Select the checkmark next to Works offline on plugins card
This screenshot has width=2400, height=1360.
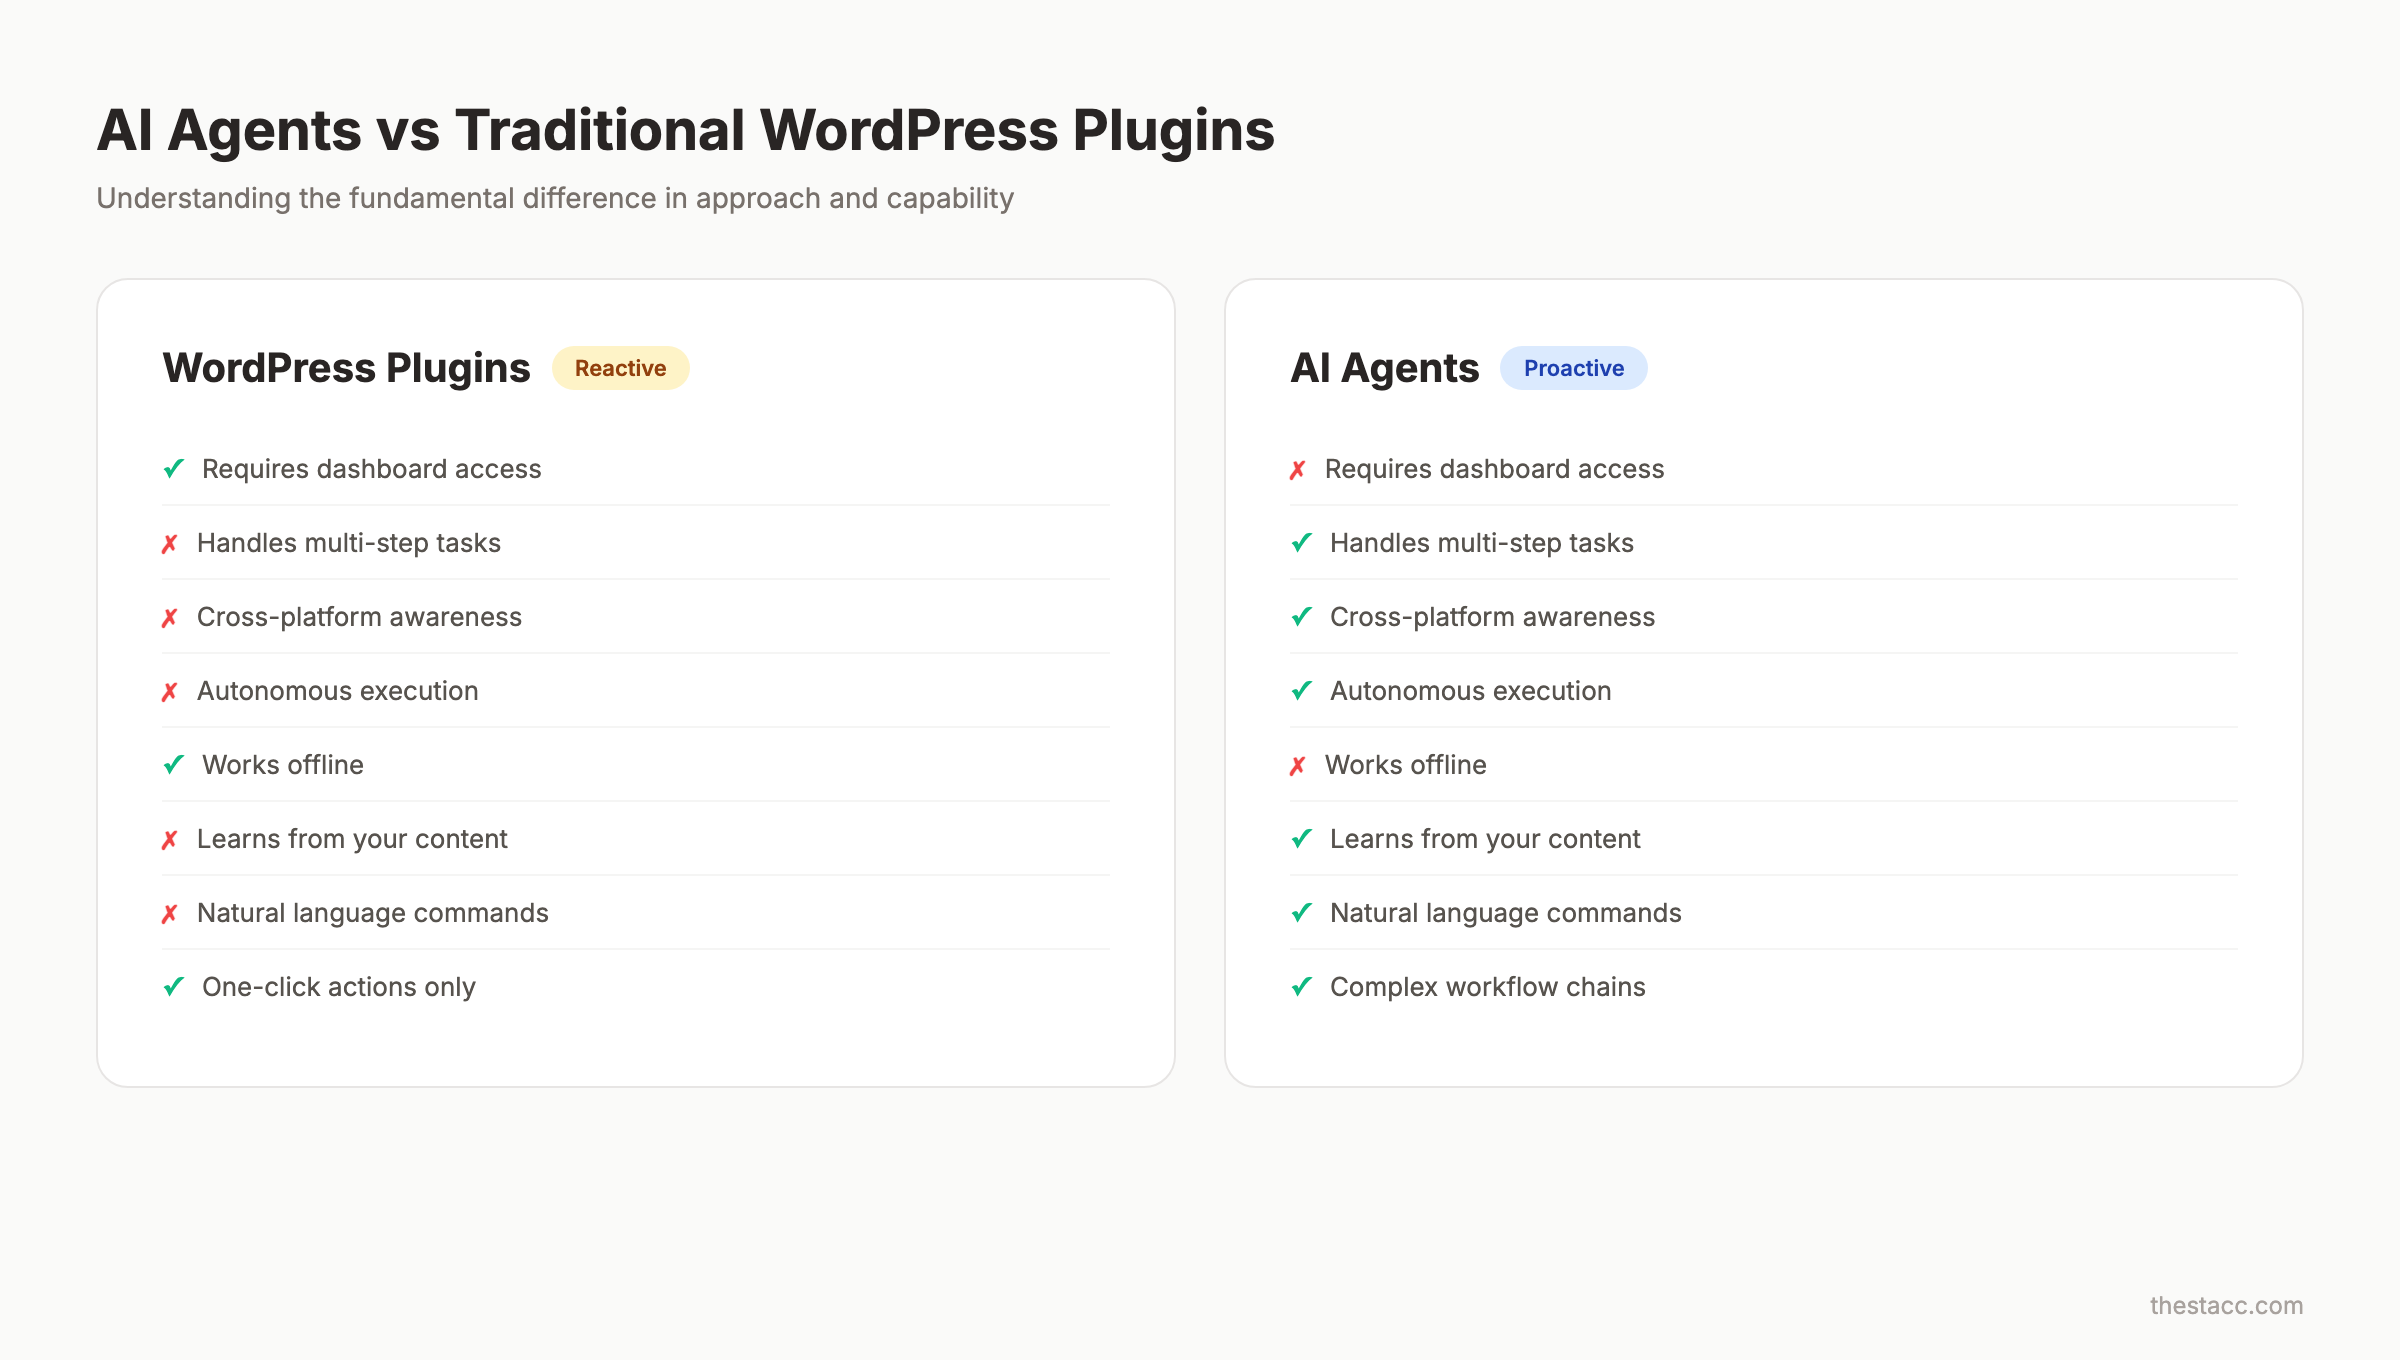[x=172, y=764]
